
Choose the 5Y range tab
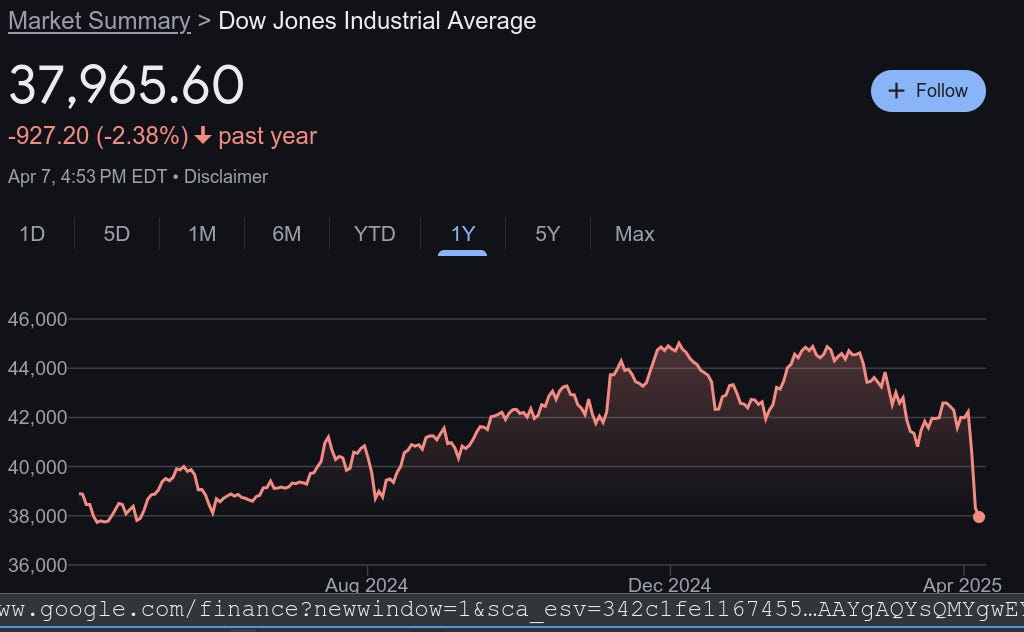click(548, 234)
